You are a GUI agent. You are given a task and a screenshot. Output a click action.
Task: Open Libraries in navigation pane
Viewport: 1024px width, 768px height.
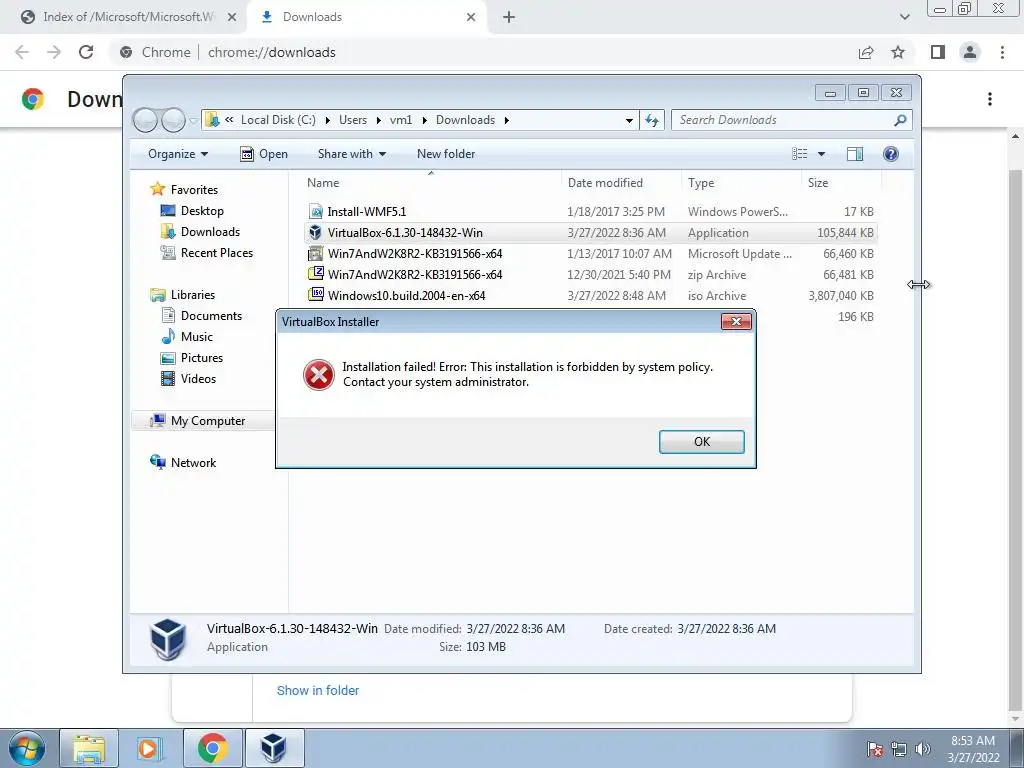(193, 295)
